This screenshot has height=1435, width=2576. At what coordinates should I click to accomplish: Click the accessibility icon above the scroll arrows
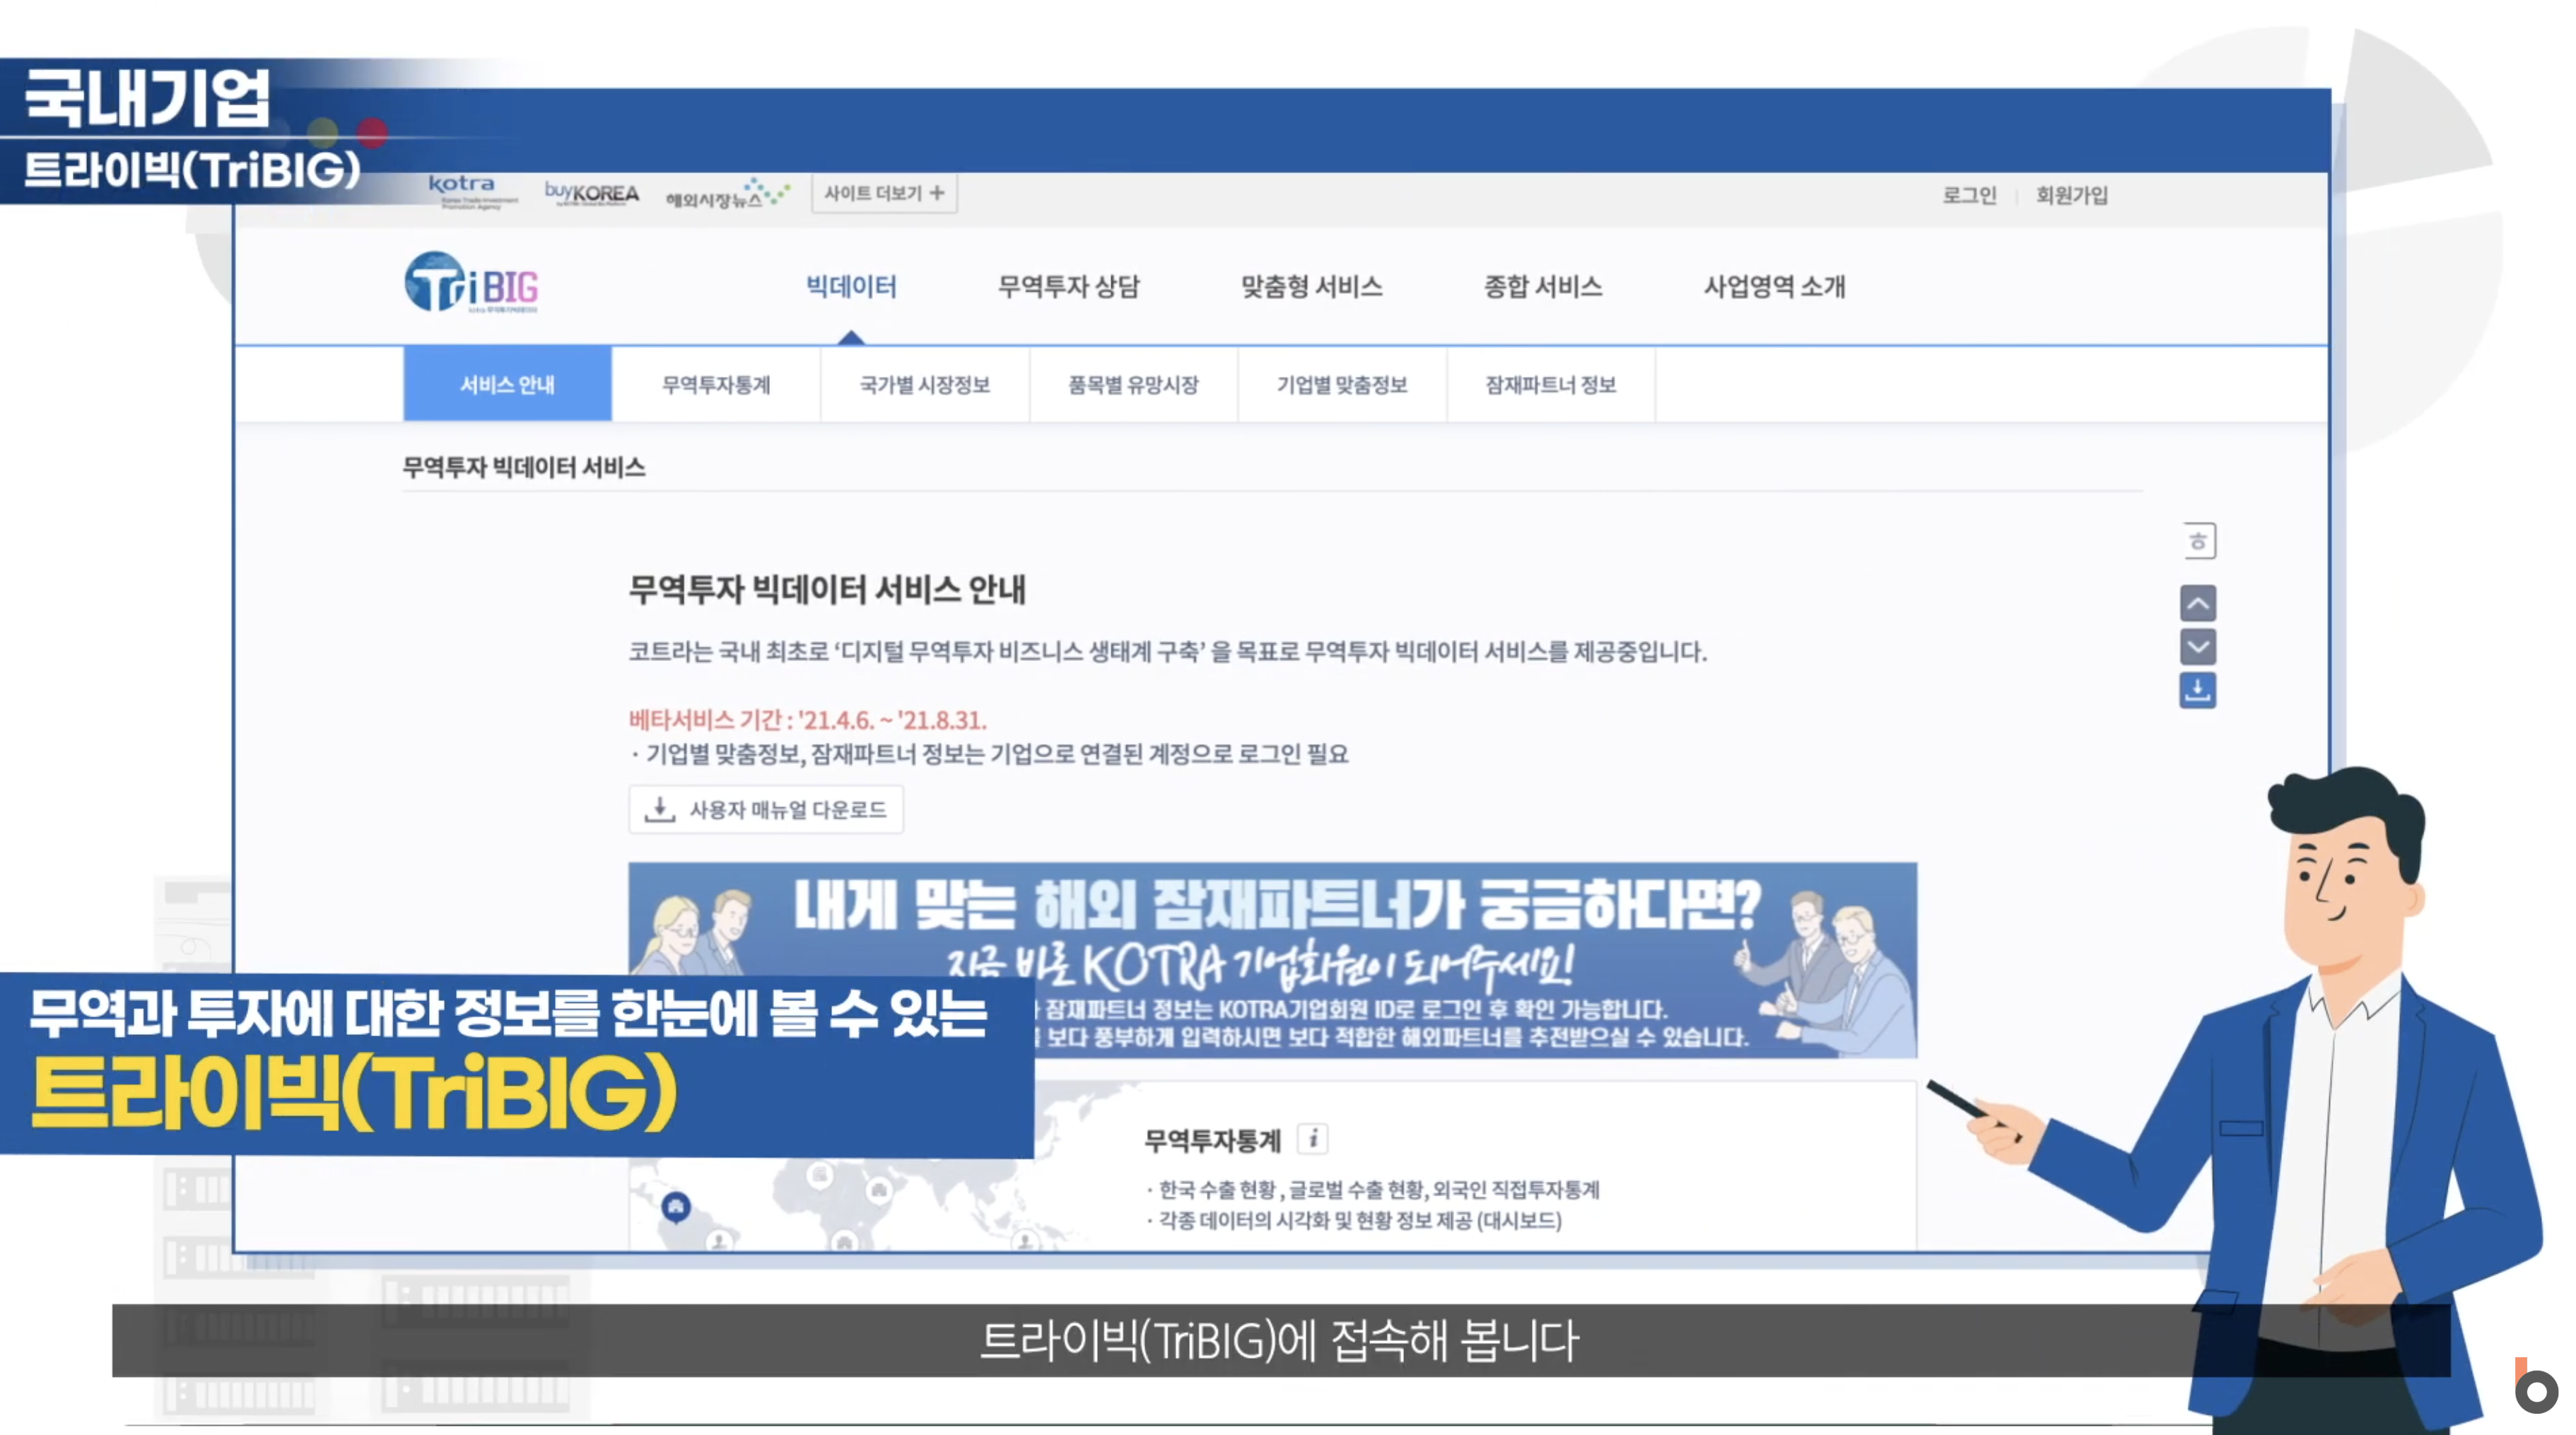[x=2198, y=541]
